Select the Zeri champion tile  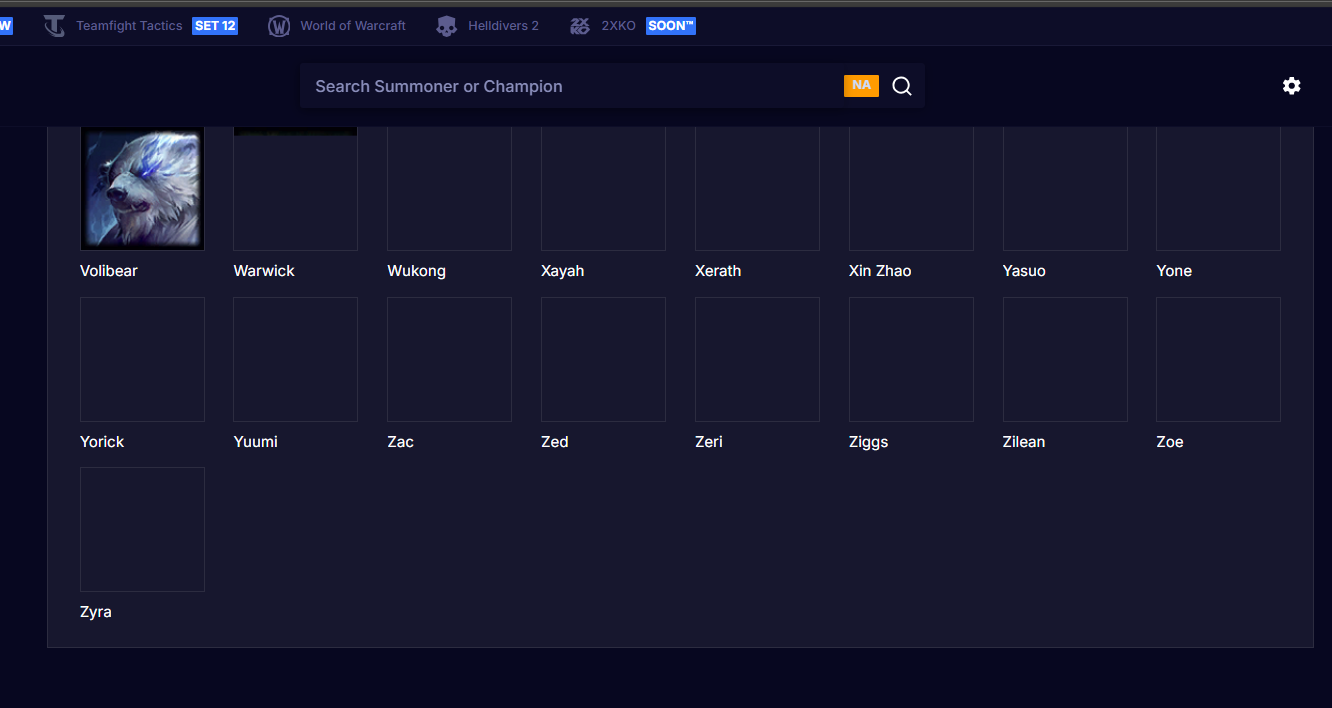point(757,359)
